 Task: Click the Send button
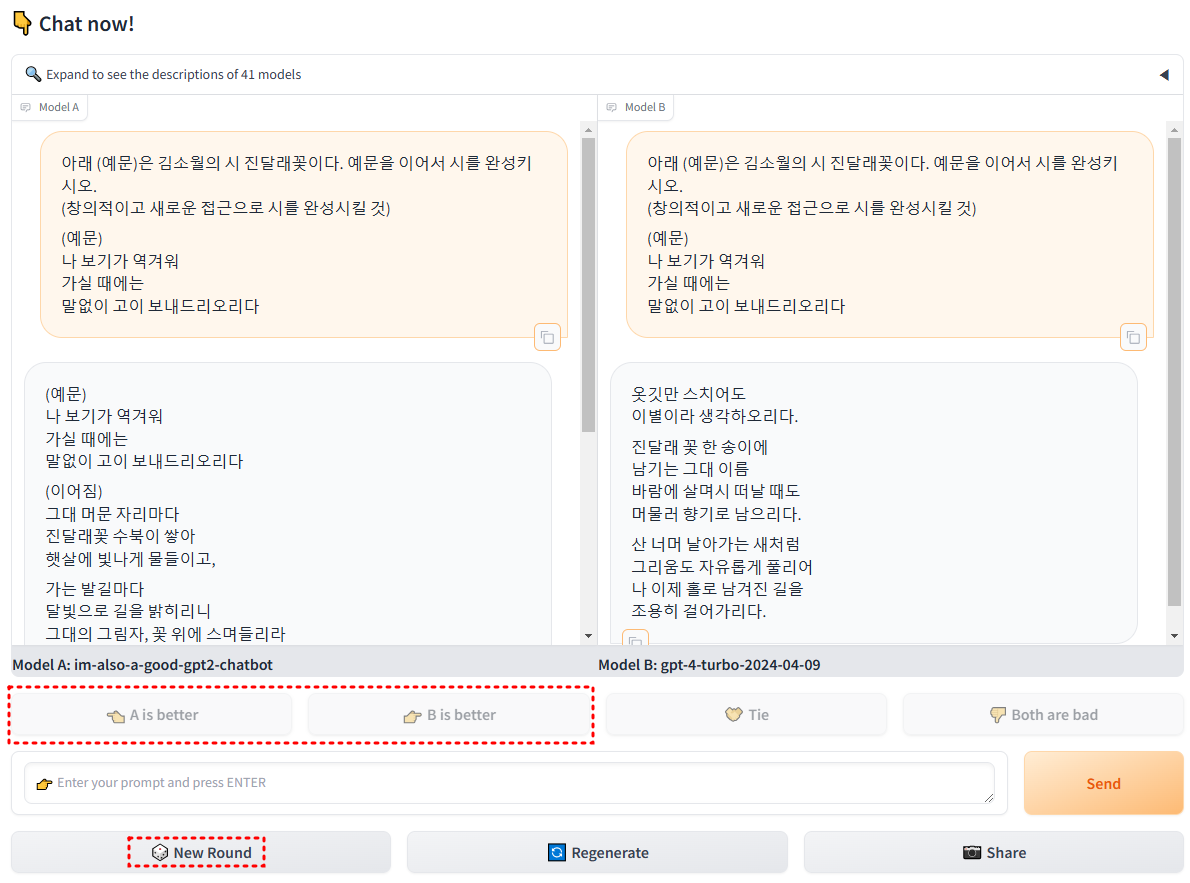point(1103,783)
